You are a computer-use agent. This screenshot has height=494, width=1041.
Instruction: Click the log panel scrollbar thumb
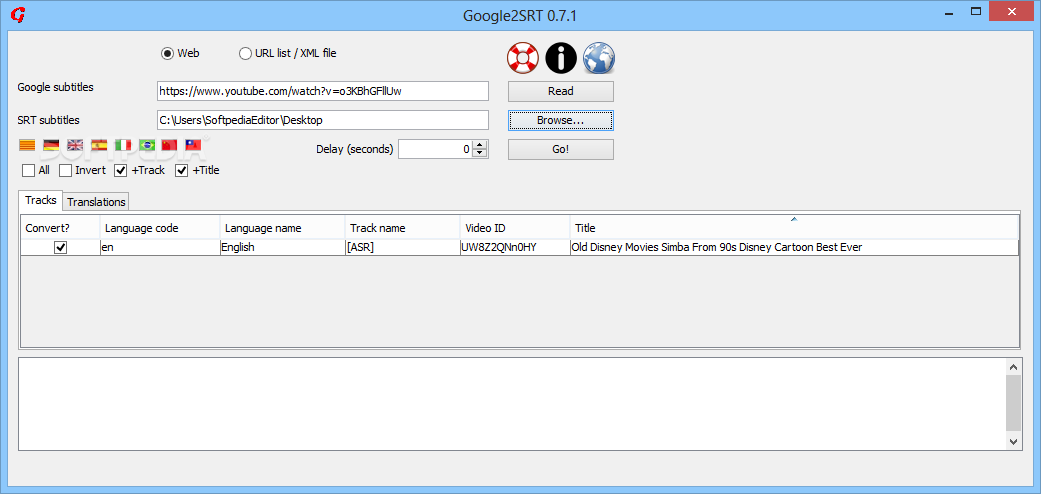coord(1013,402)
